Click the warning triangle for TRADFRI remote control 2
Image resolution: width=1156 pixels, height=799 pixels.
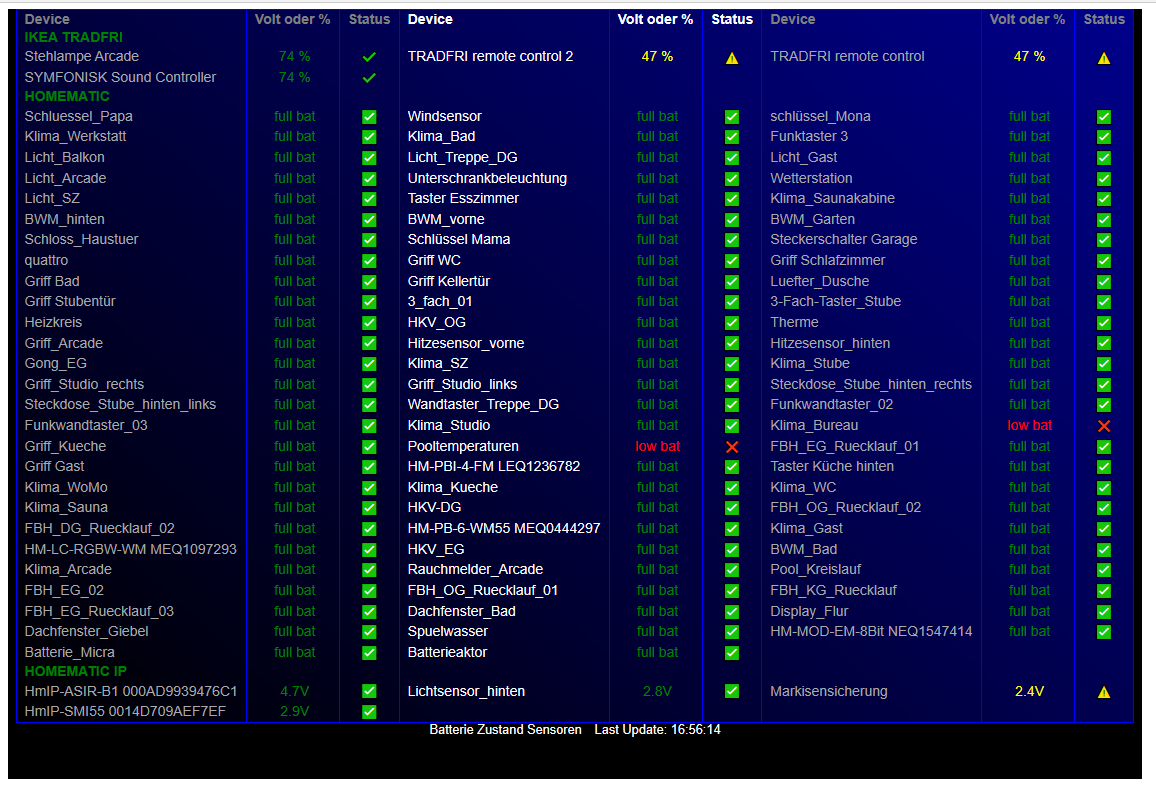click(x=731, y=58)
